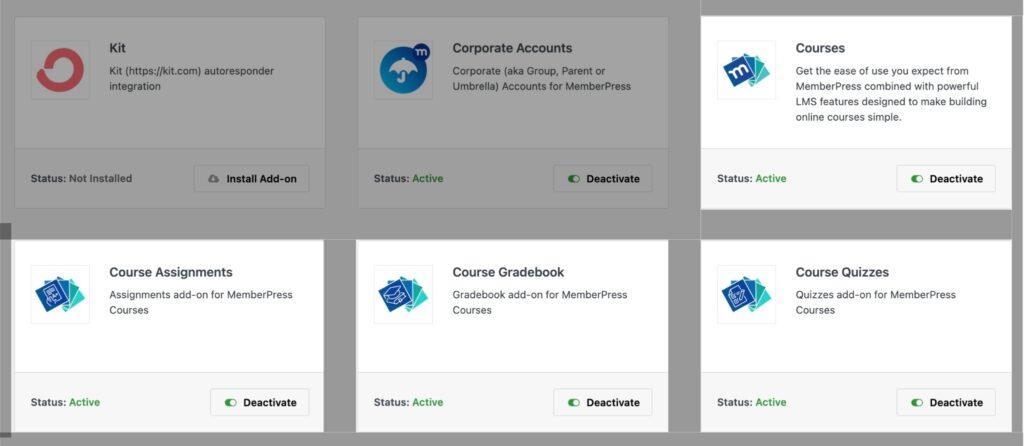Screen dimensions: 1024x446
Task: Click the Course Assignments heading
Action: pyautogui.click(x=171, y=272)
